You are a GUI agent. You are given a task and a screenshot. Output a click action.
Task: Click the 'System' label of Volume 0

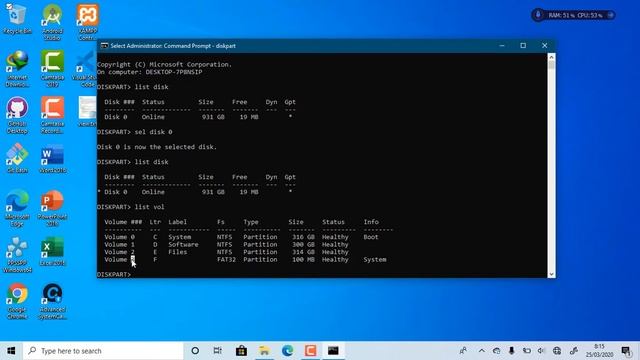click(x=180, y=237)
